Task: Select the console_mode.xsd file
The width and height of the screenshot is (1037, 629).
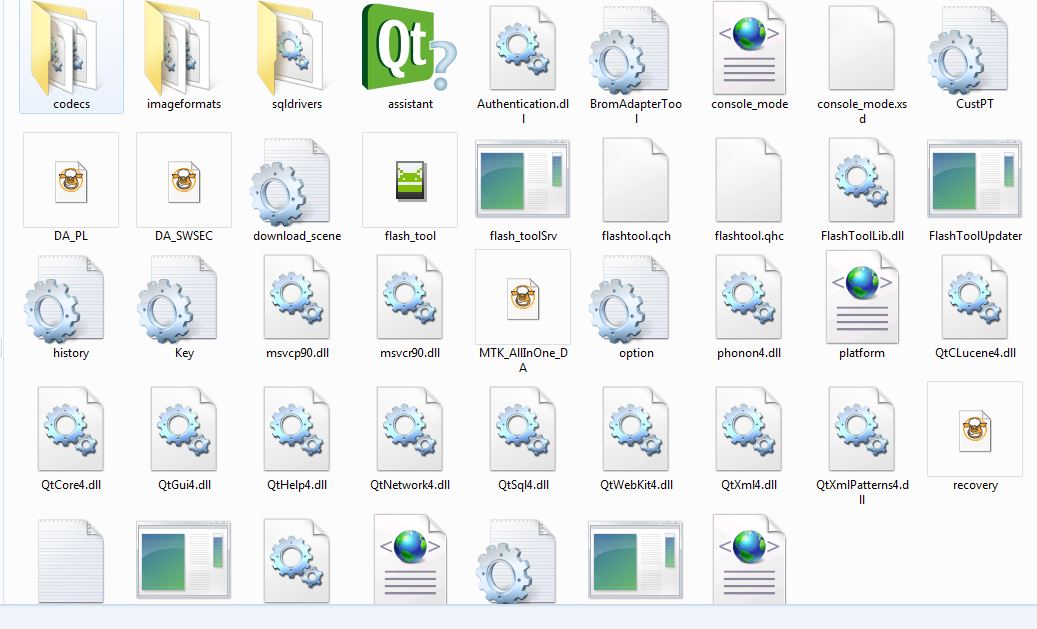Action: pyautogui.click(x=862, y=63)
